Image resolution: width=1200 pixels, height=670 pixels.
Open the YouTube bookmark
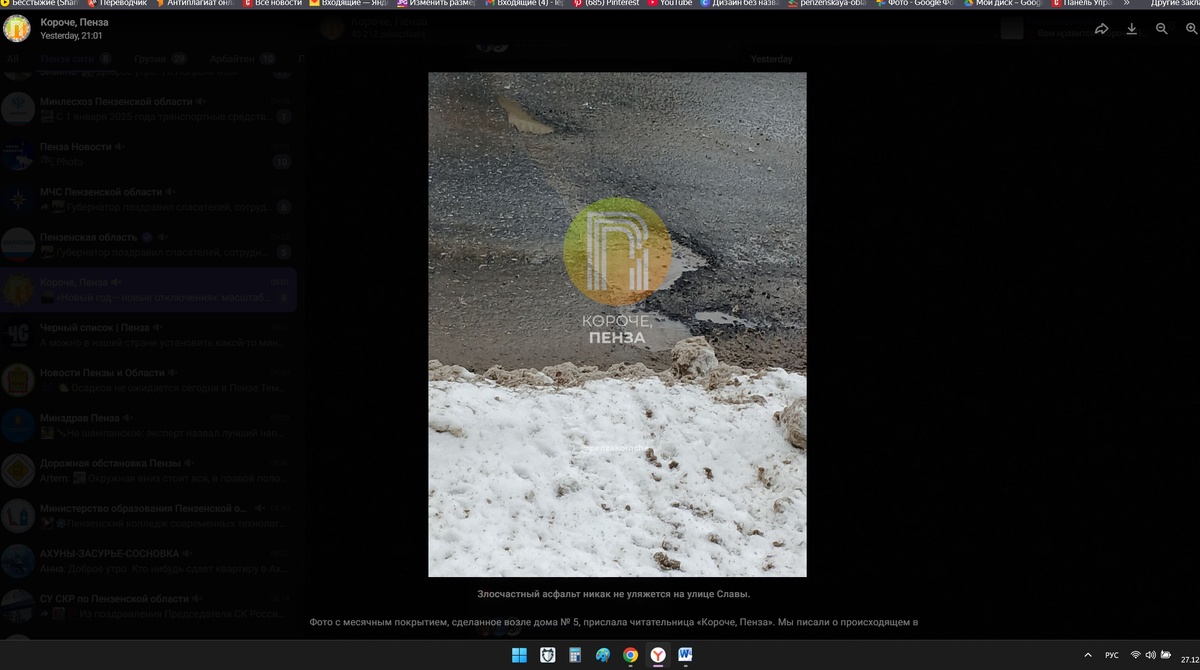pos(670,4)
